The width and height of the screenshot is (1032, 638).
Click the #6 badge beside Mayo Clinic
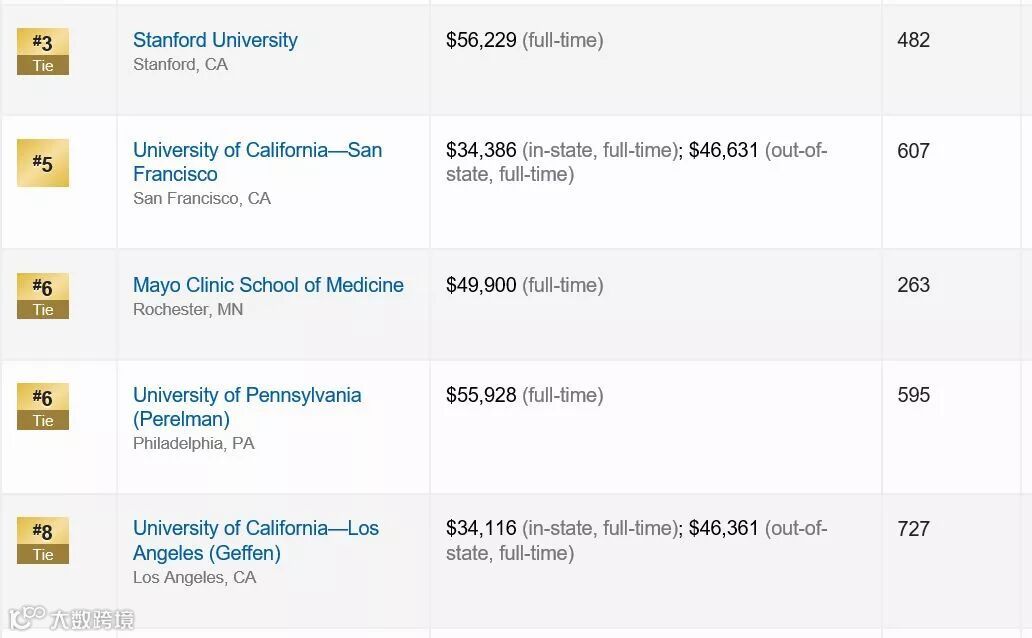(x=43, y=296)
